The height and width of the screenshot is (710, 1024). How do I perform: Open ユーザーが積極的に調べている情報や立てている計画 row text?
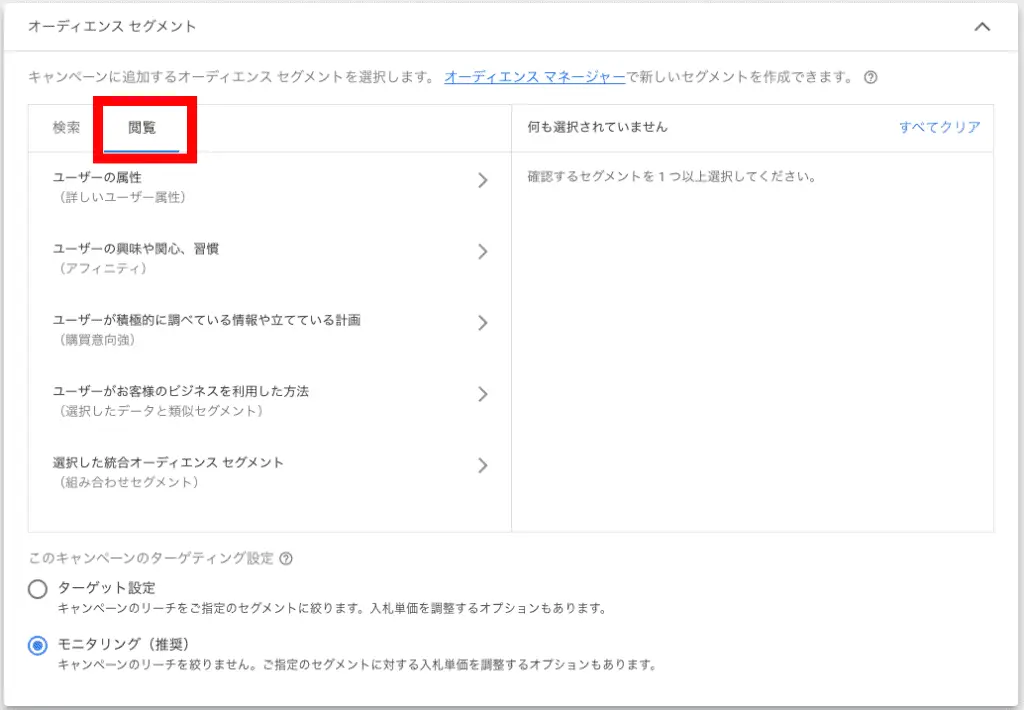pyautogui.click(x=206, y=319)
